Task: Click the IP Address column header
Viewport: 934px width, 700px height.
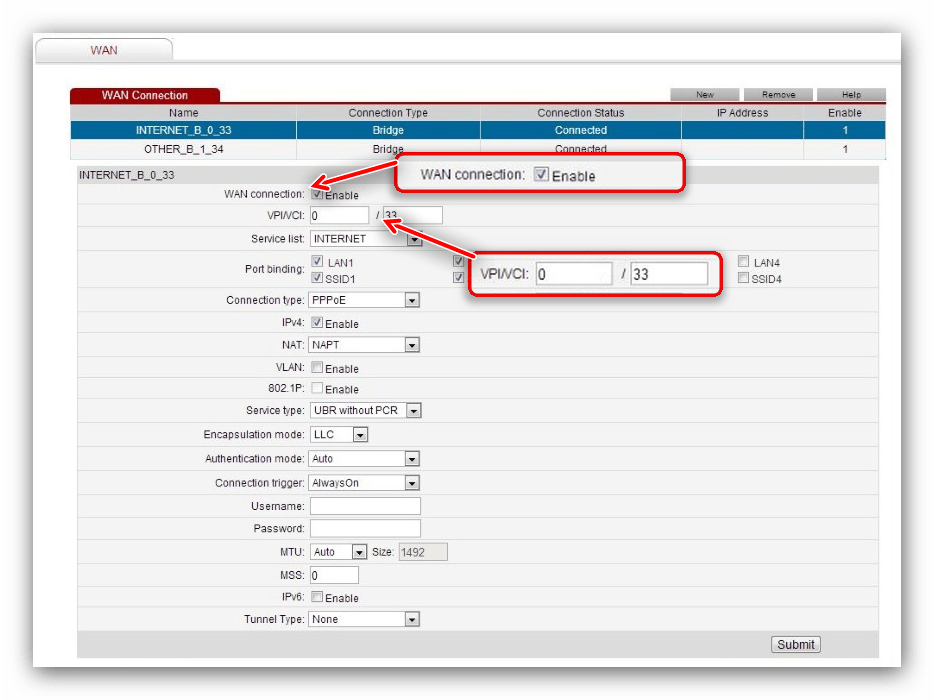Action: 742,113
